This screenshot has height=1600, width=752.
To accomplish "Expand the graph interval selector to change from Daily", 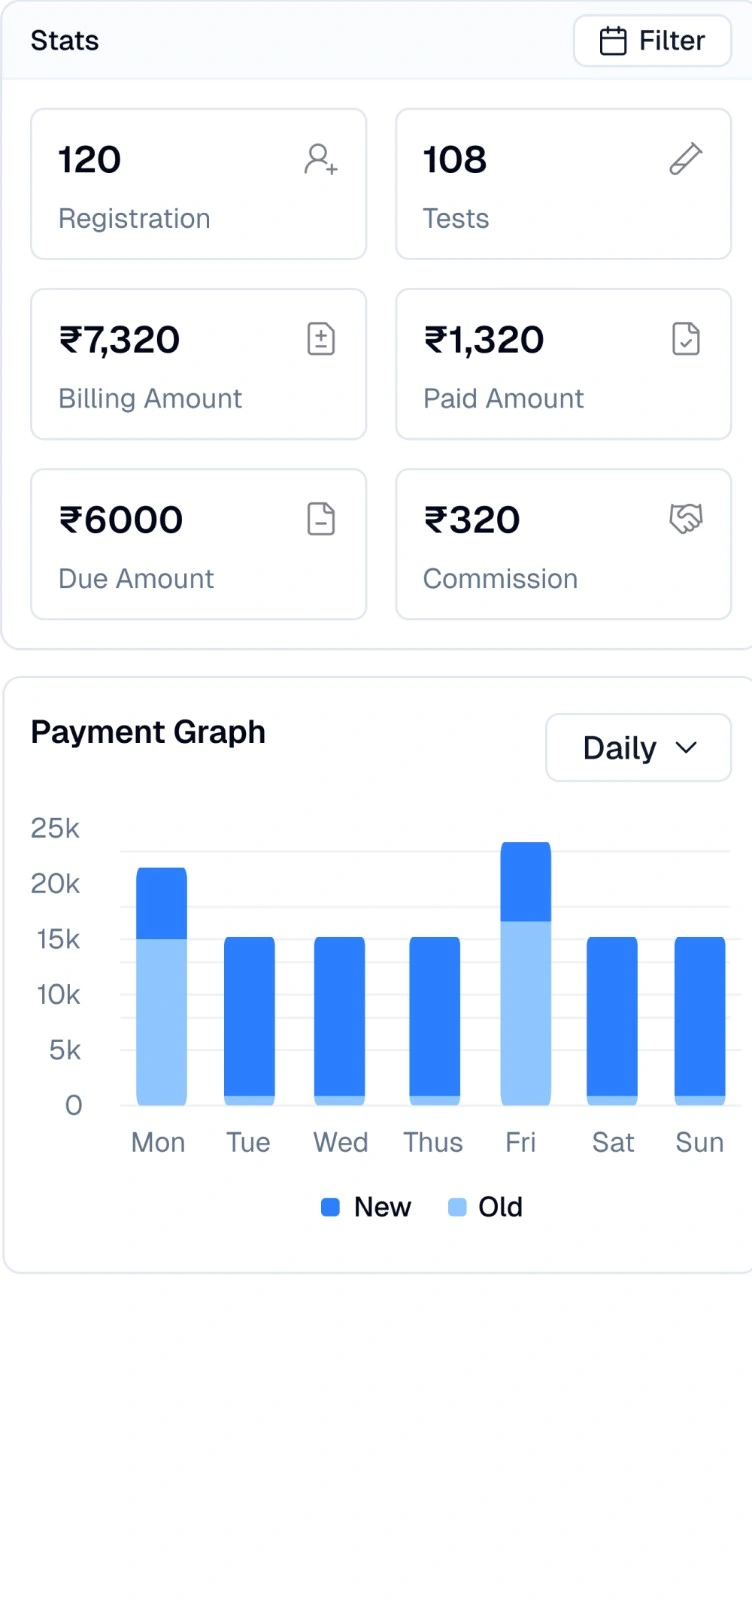I will click(637, 747).
